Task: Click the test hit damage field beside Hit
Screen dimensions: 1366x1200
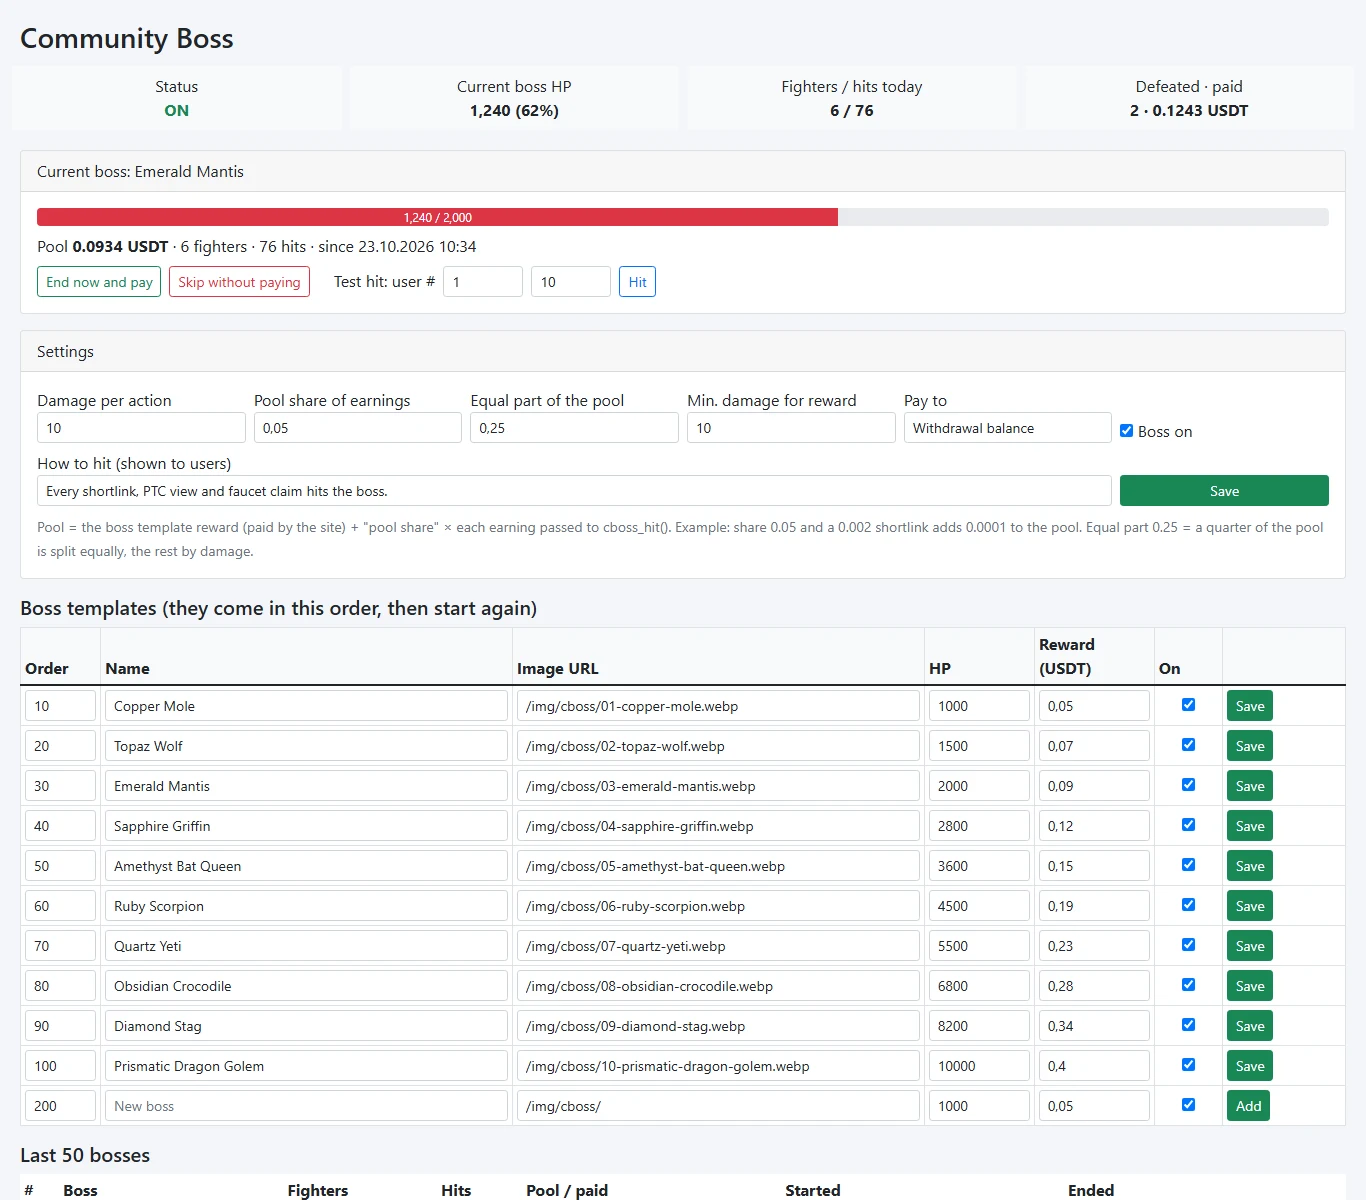Action: coord(571,282)
